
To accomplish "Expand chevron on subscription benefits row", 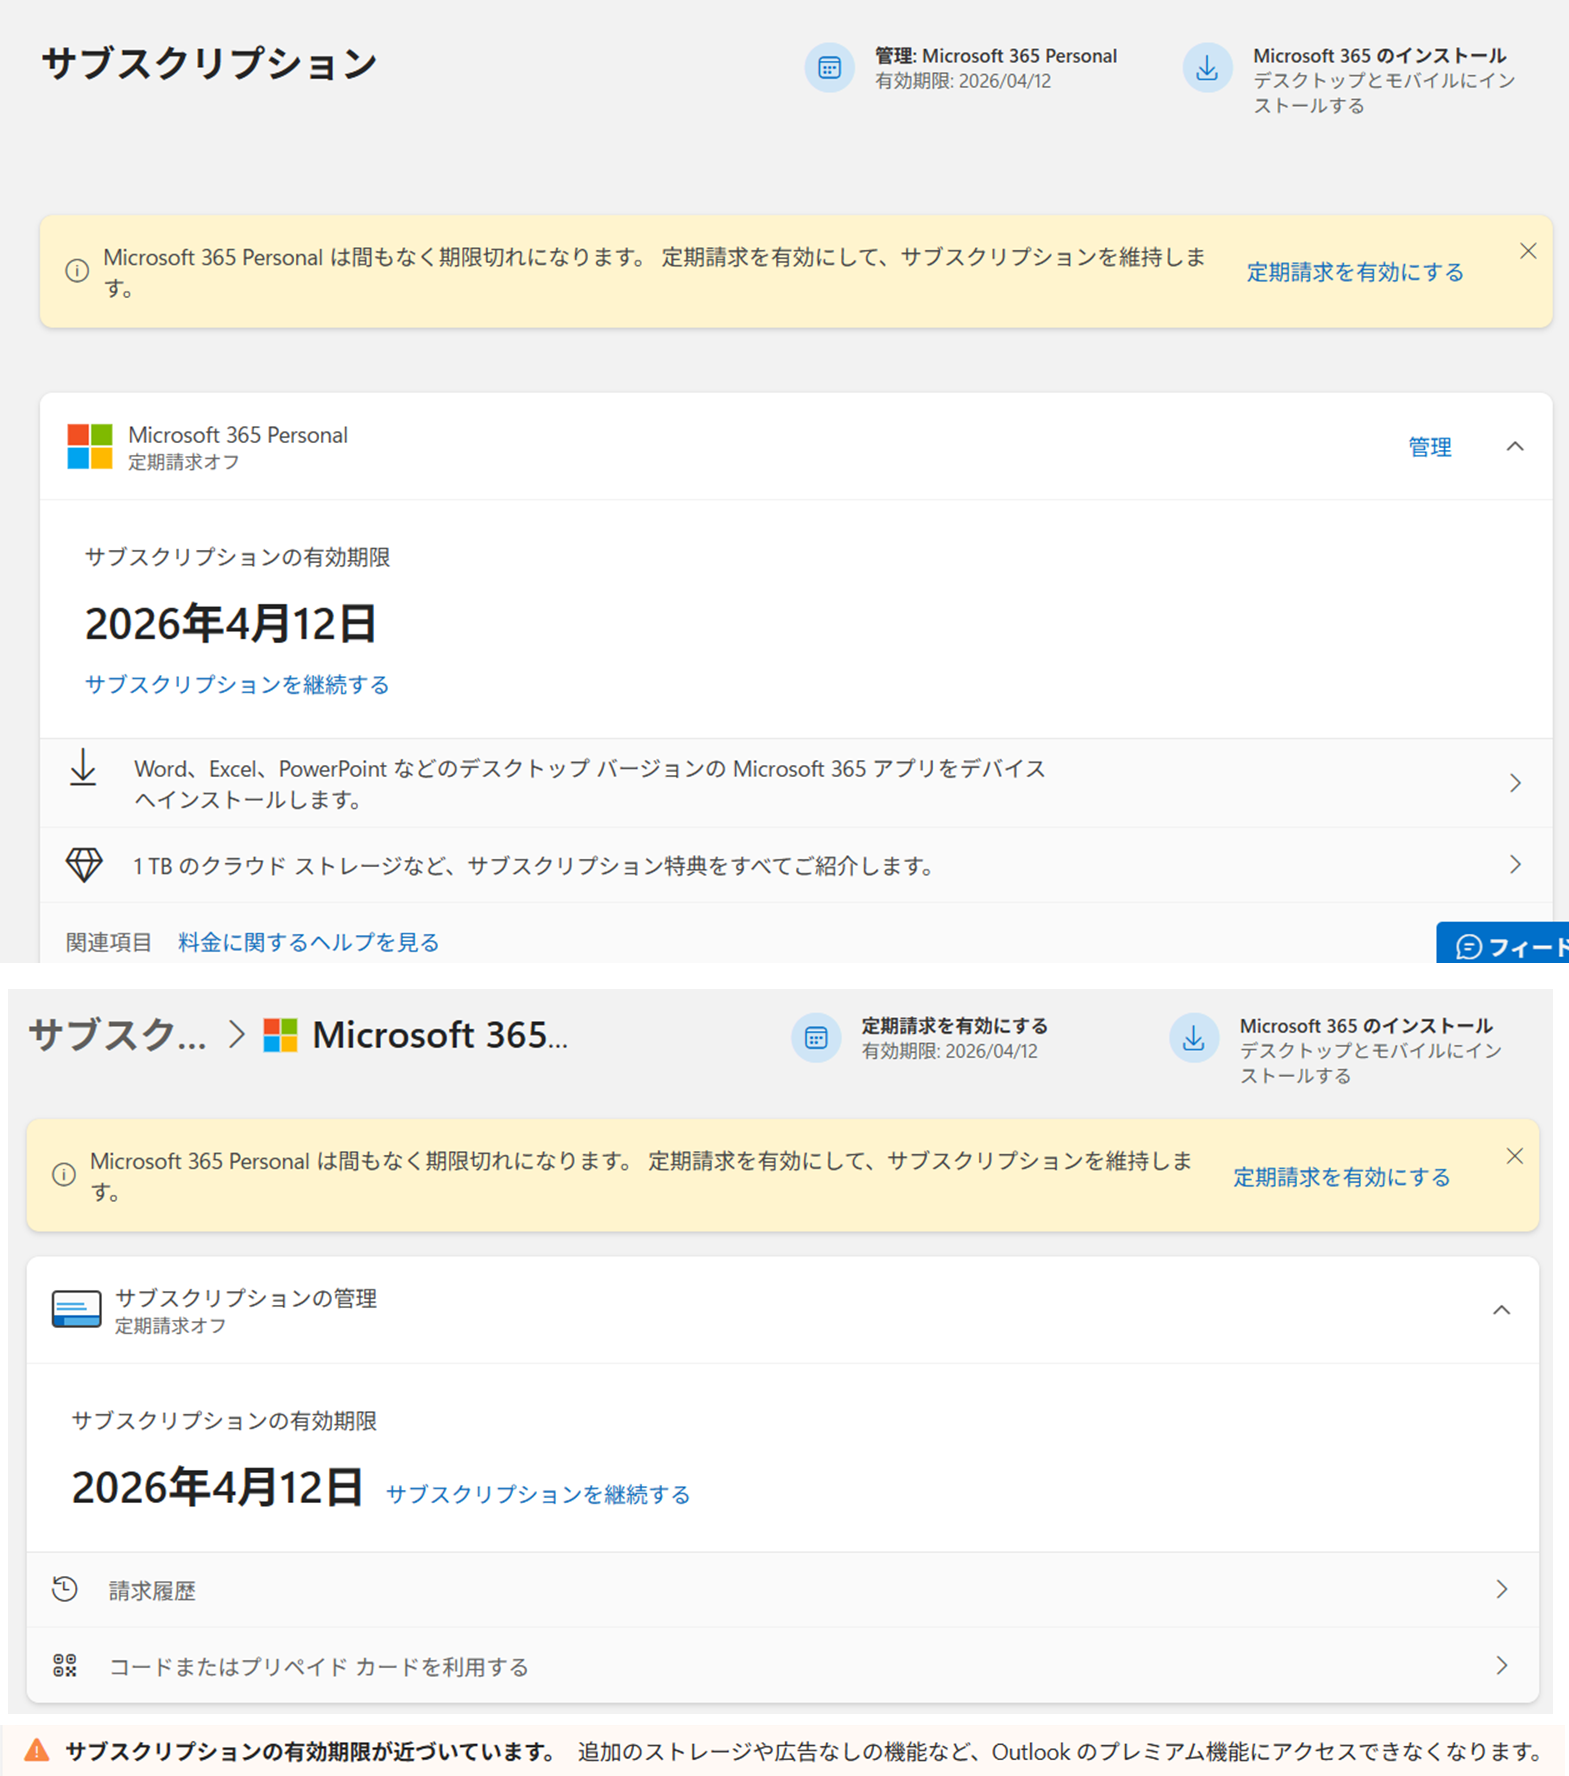I will (1515, 864).
